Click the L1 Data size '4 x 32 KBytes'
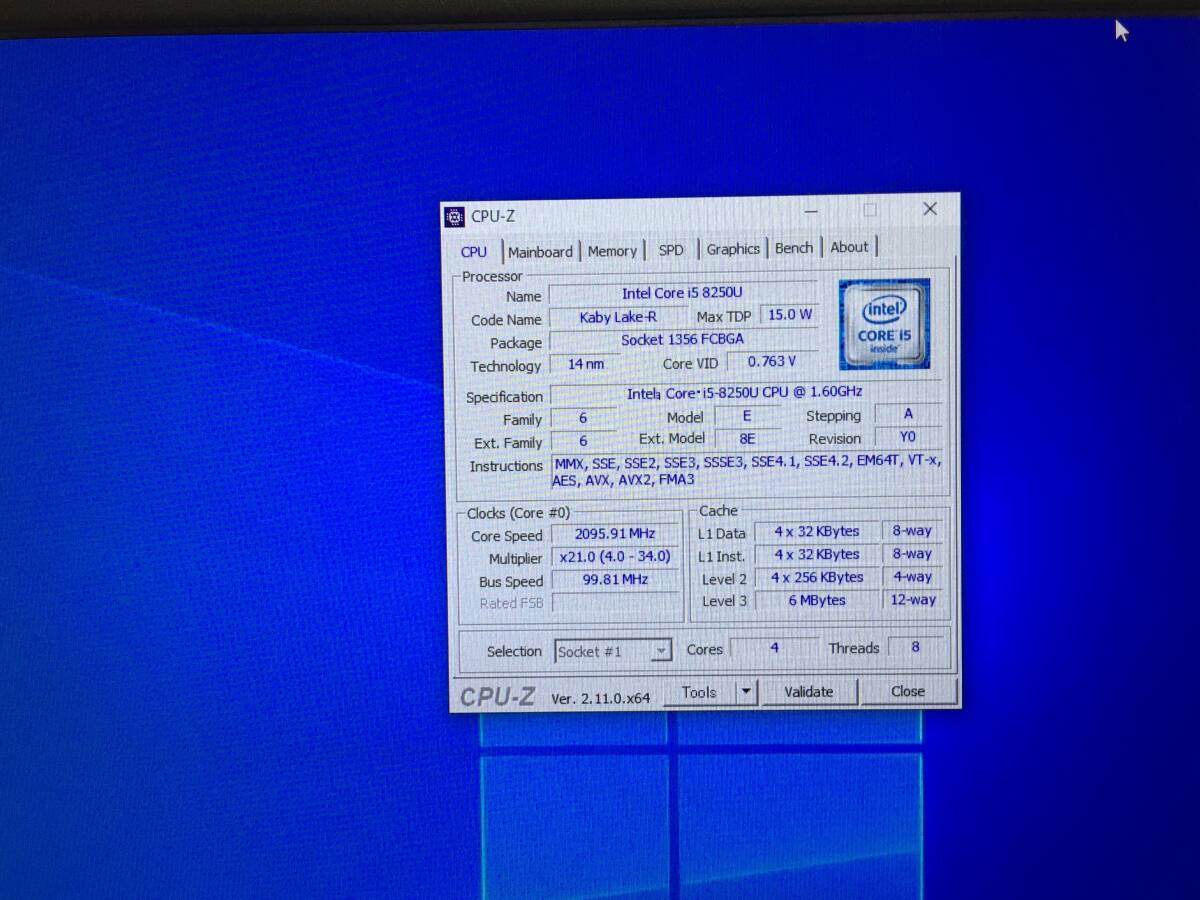Screen dimensions: 1200x900 click(x=816, y=532)
